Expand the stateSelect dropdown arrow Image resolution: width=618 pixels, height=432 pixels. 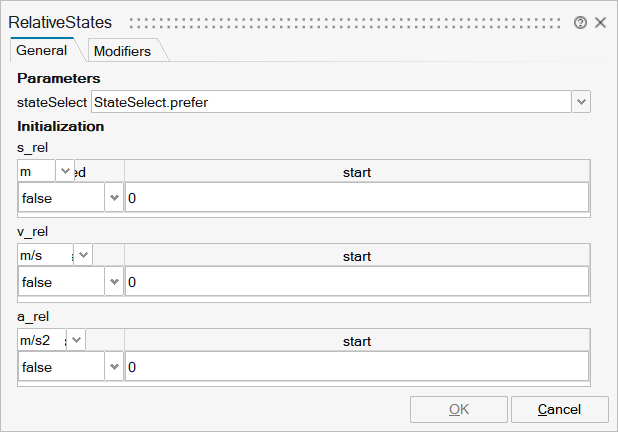[581, 102]
